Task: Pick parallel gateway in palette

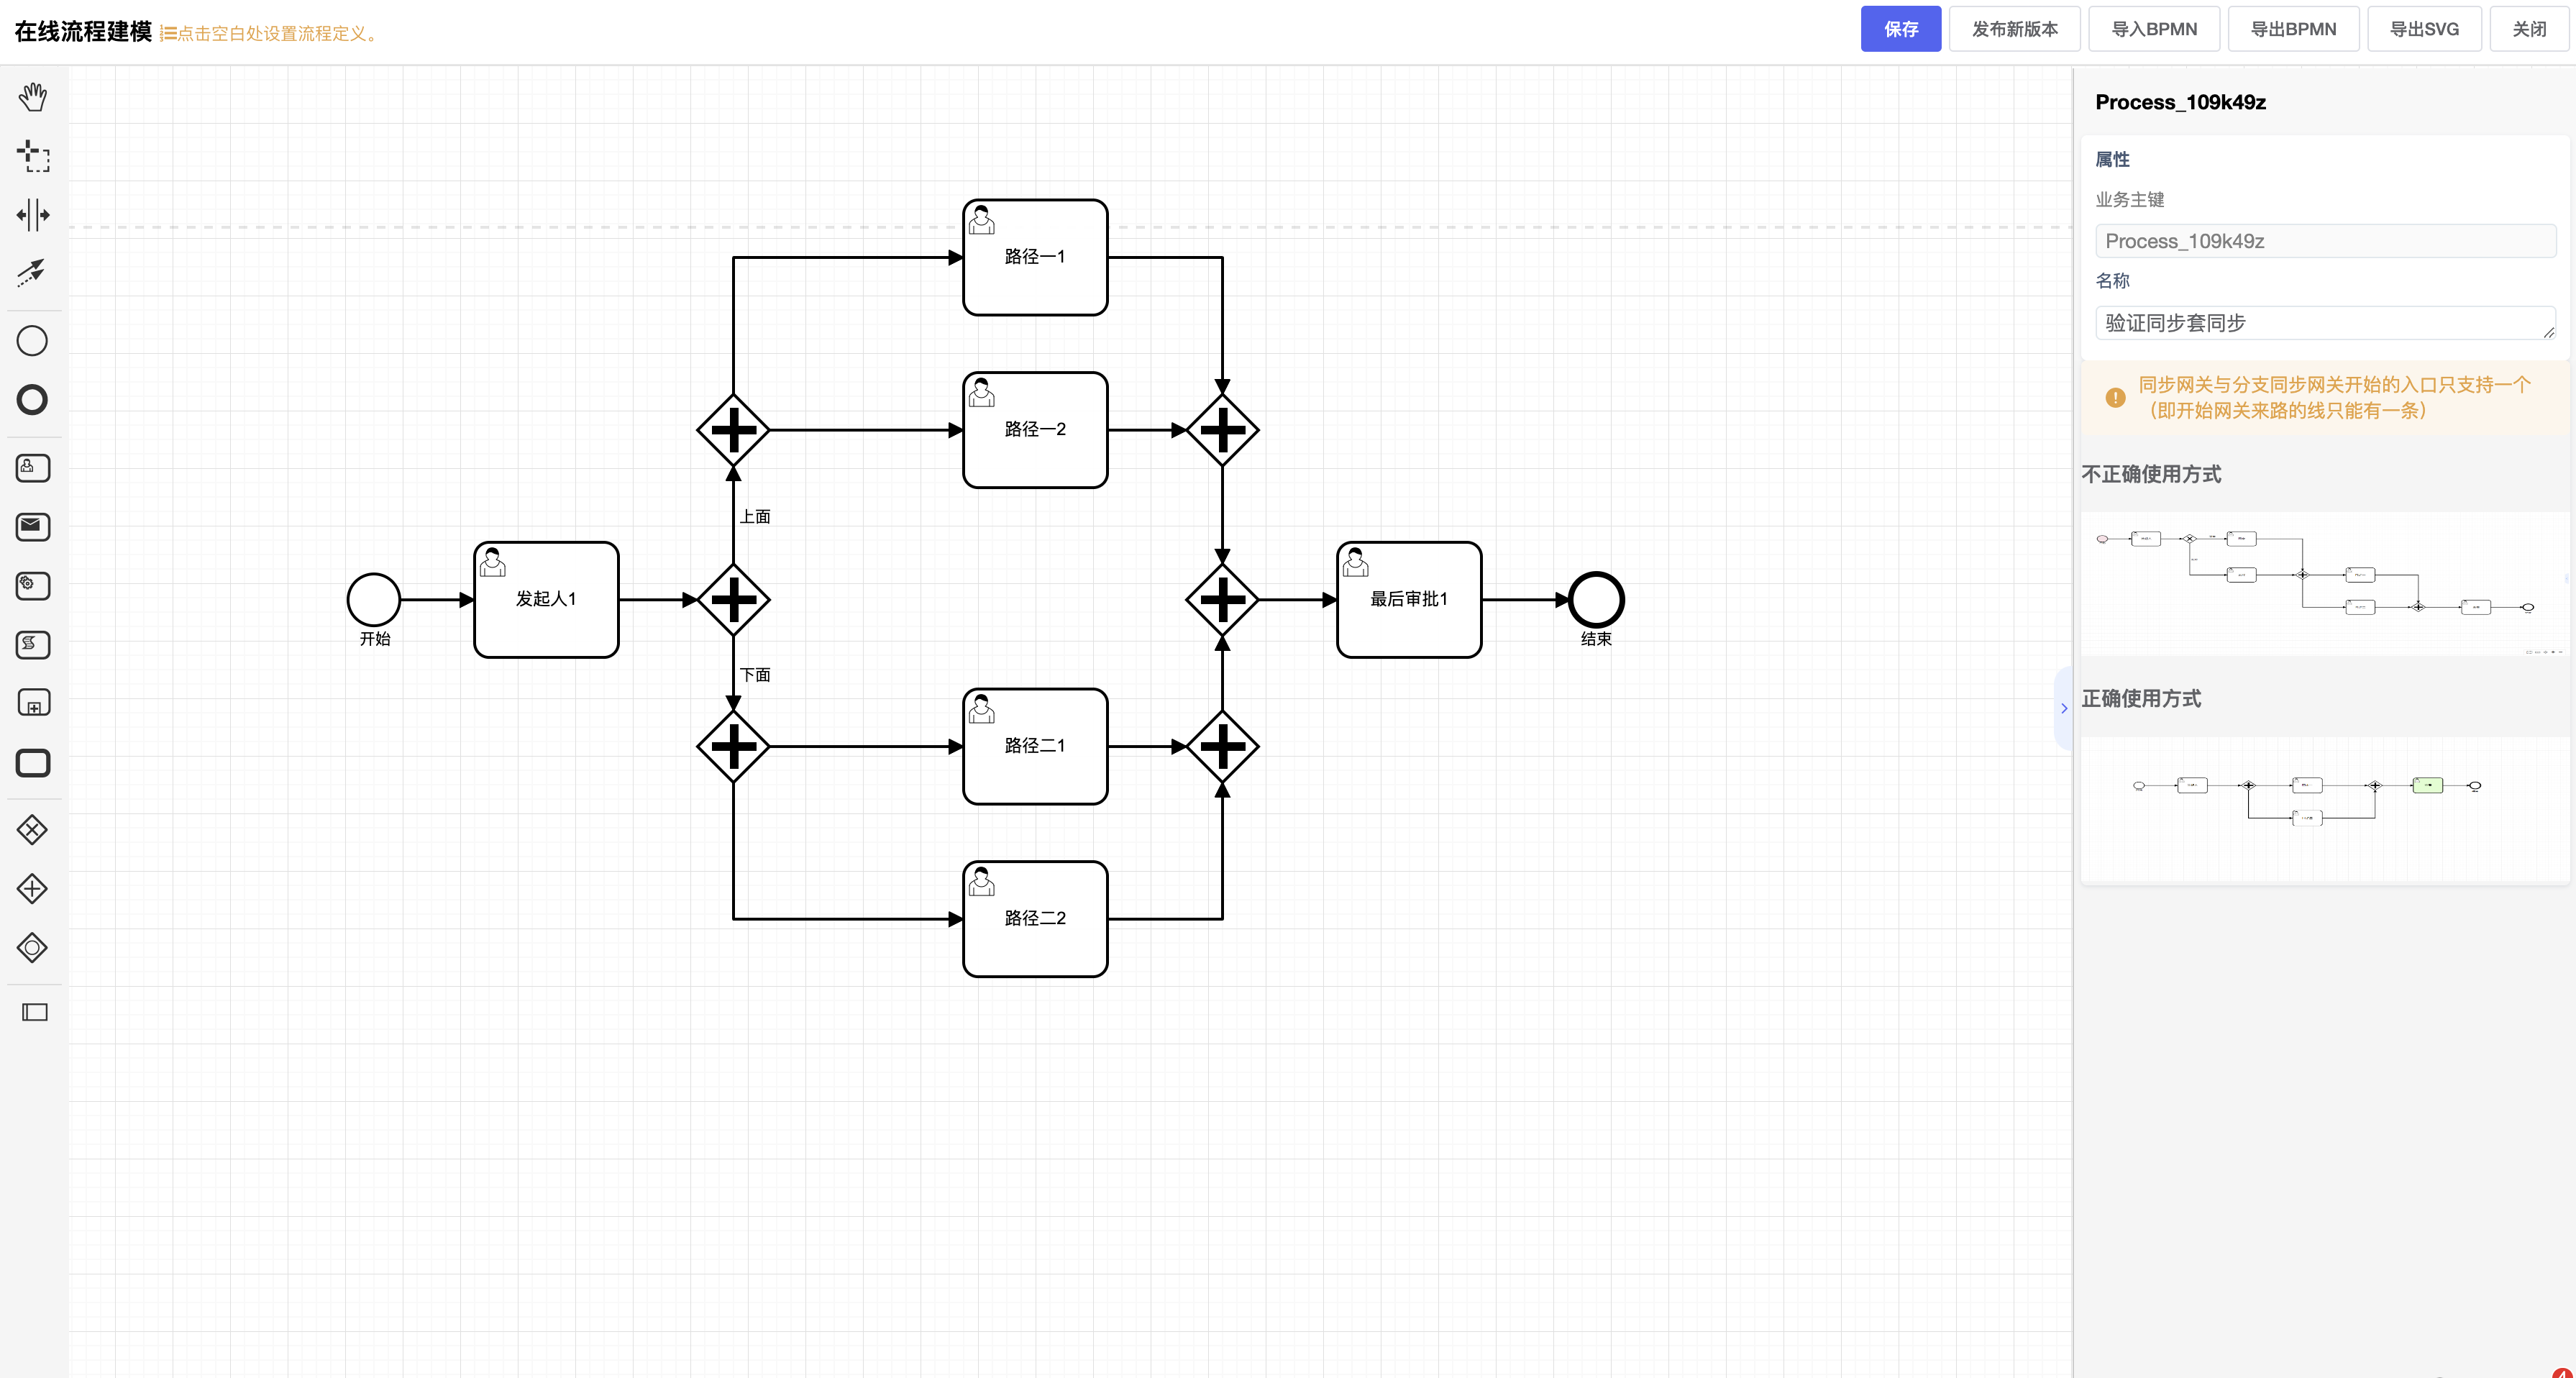Action: (x=33, y=889)
